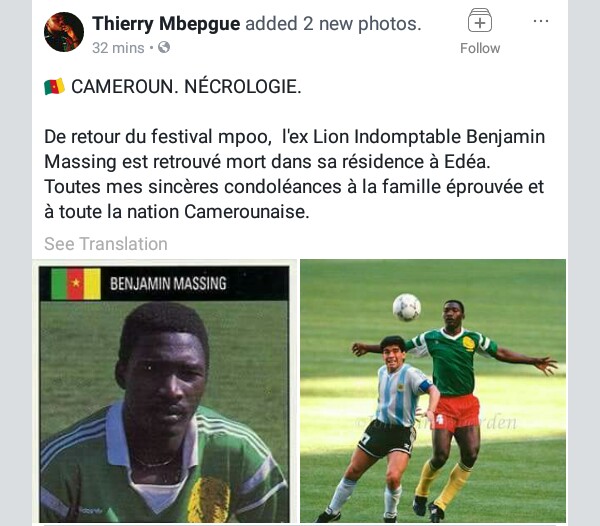Click the yellow crest on green jersey
600x526 pixels.
coord(468,343)
